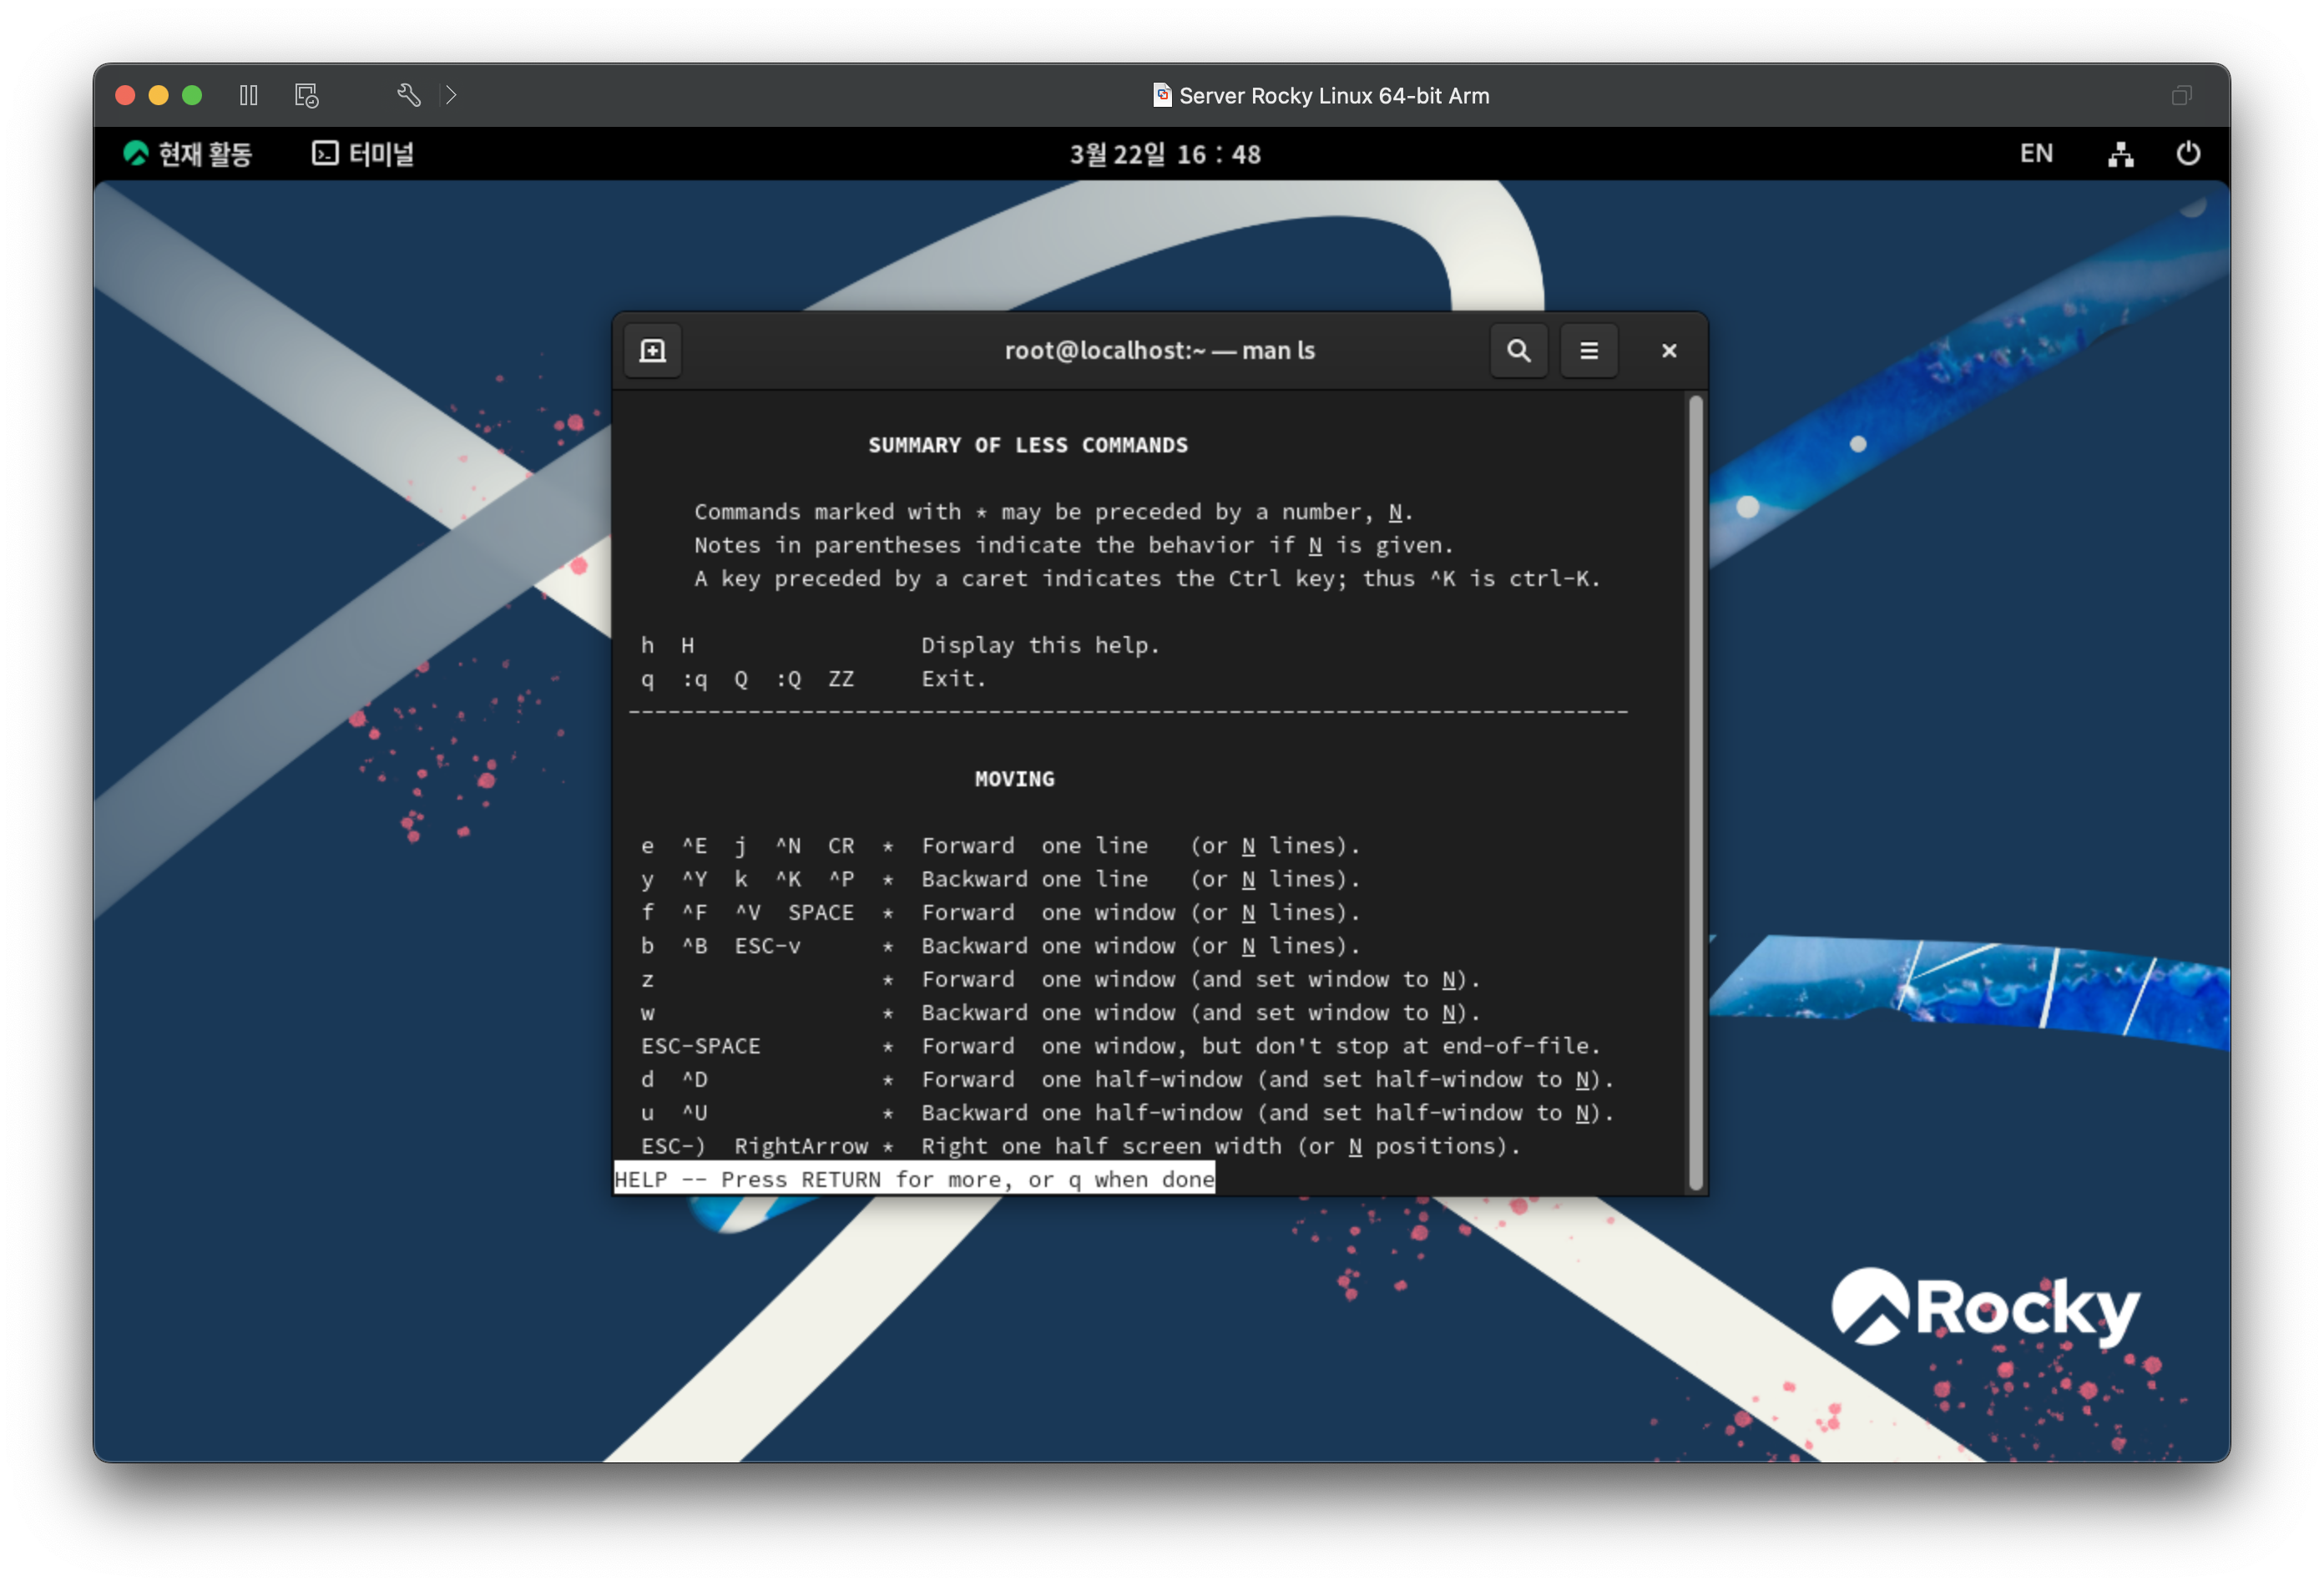Open the terminal hamburger menu
This screenshot has height=1586, width=2324.
pos(1588,351)
